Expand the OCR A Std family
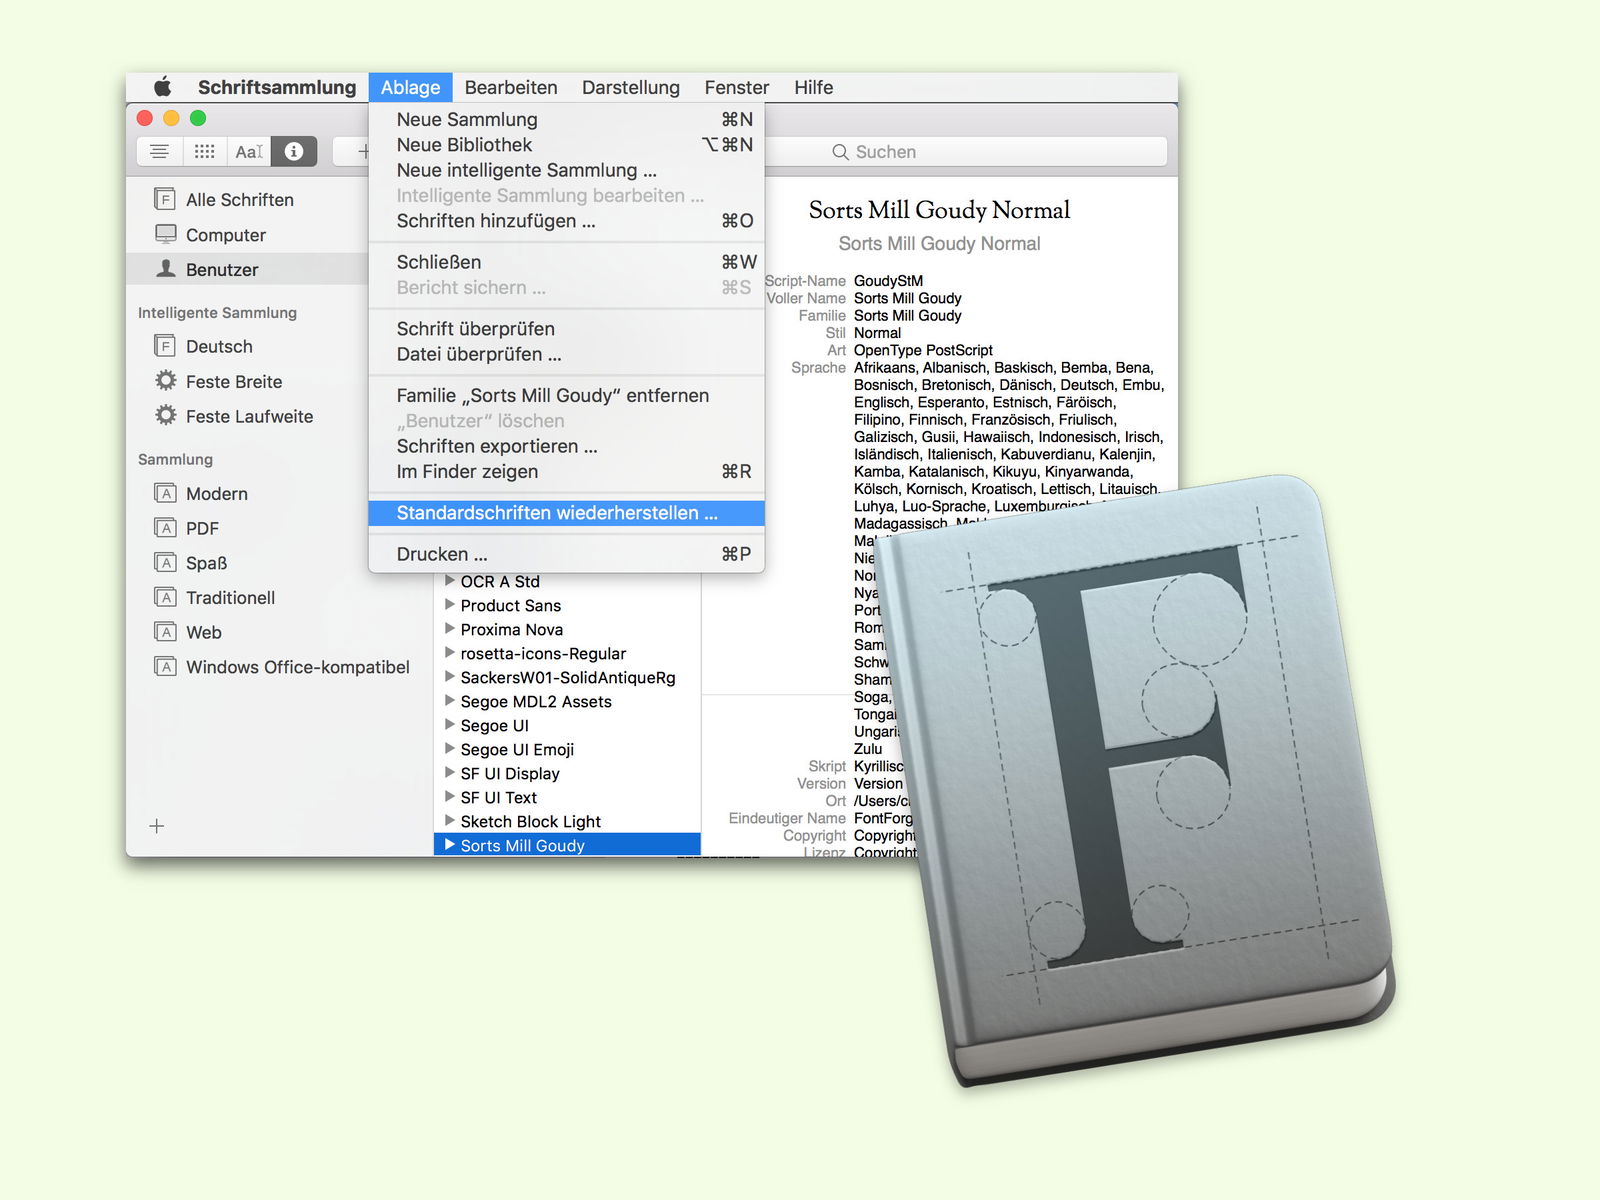 449,580
